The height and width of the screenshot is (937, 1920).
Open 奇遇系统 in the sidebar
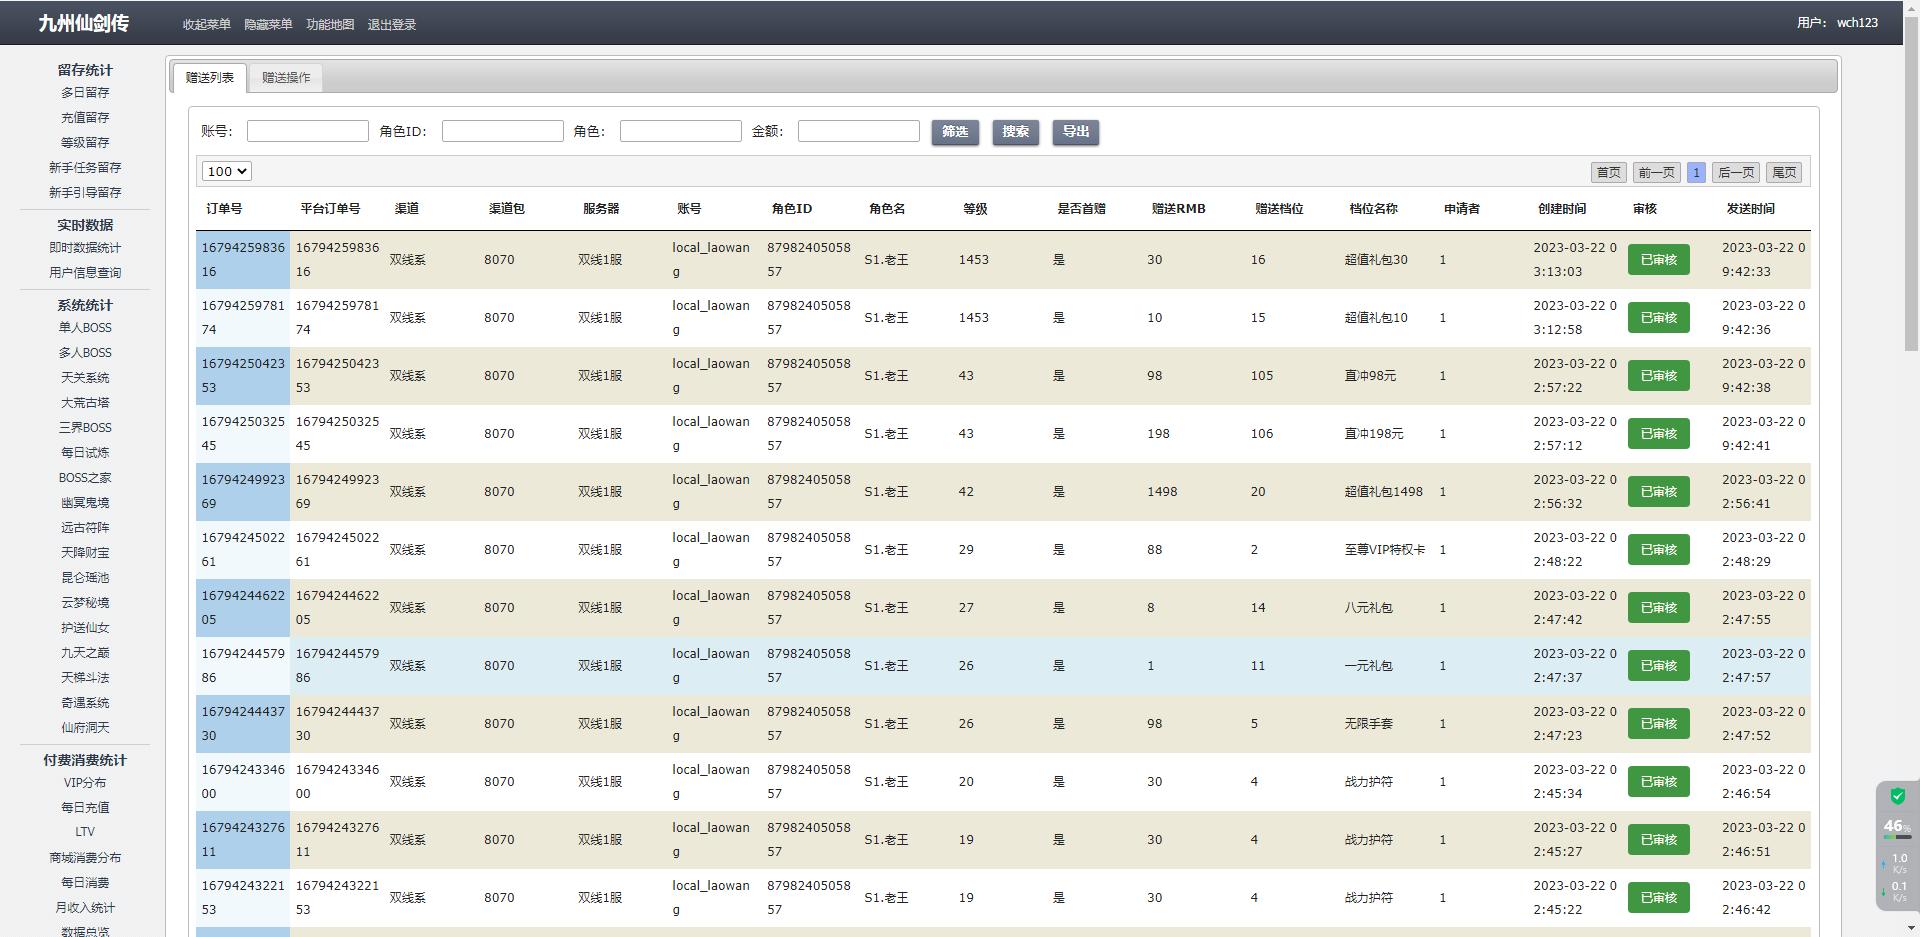85,703
